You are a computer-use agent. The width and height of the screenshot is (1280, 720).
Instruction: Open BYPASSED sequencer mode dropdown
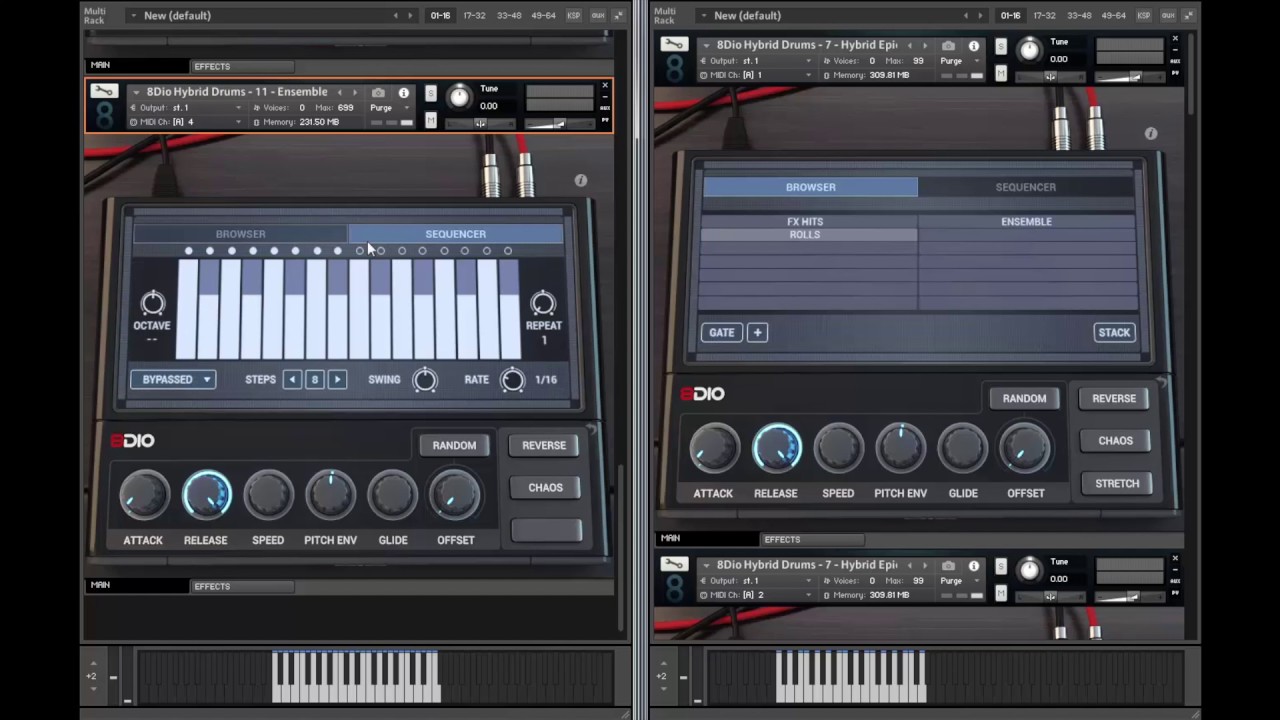[172, 380]
